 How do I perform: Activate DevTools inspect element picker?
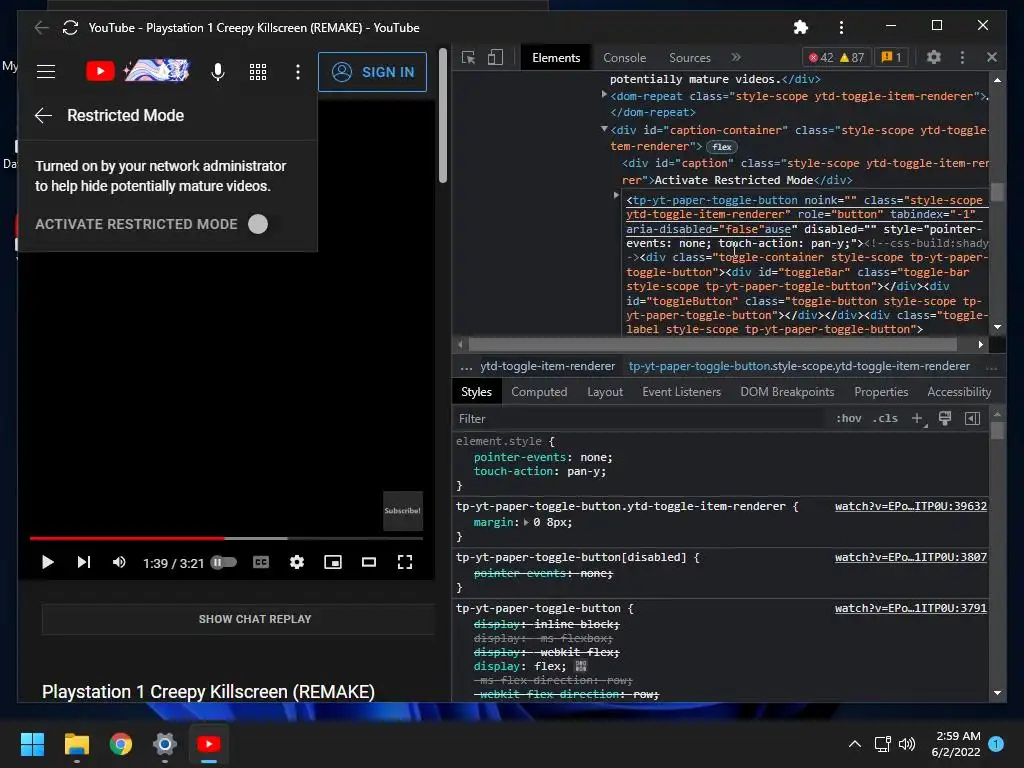[x=468, y=57]
